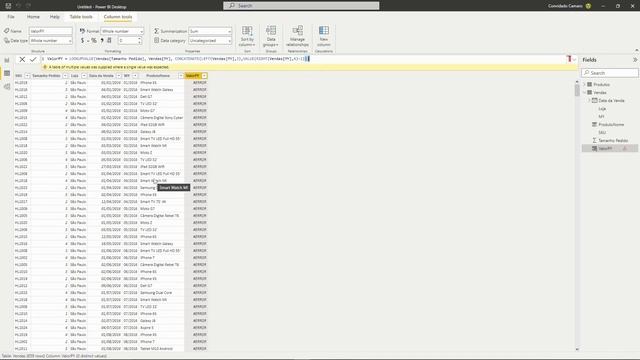Click the Fields pane Search box
The image size is (640, 360).
(x=610, y=73)
